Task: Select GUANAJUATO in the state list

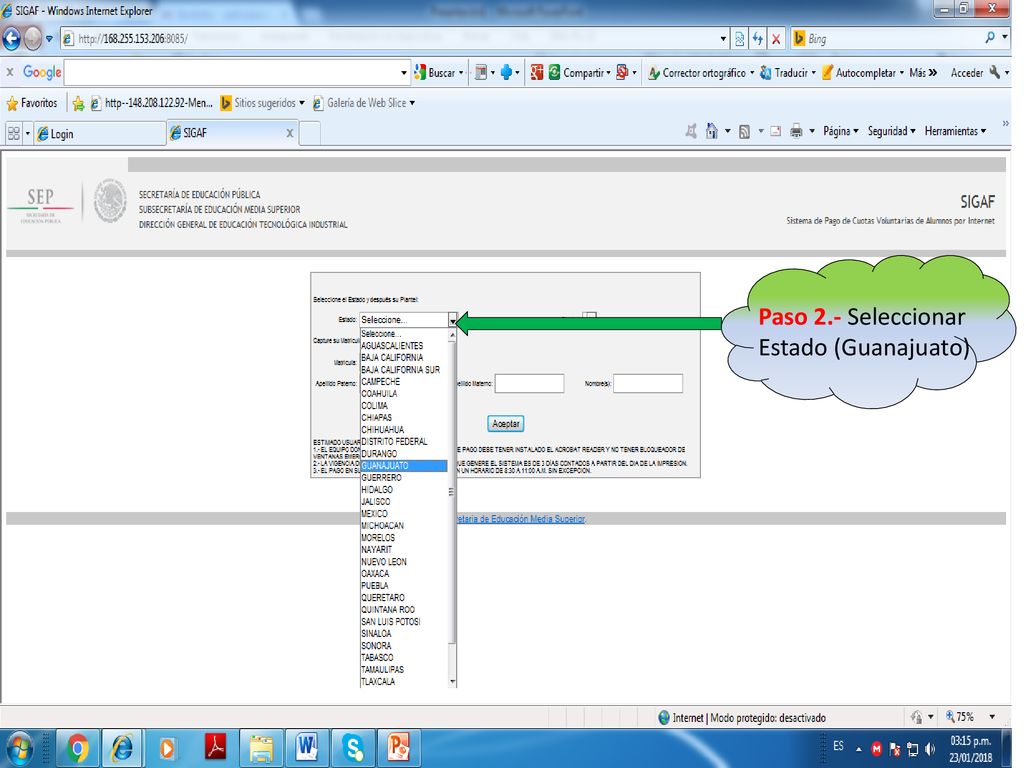Action: point(404,466)
